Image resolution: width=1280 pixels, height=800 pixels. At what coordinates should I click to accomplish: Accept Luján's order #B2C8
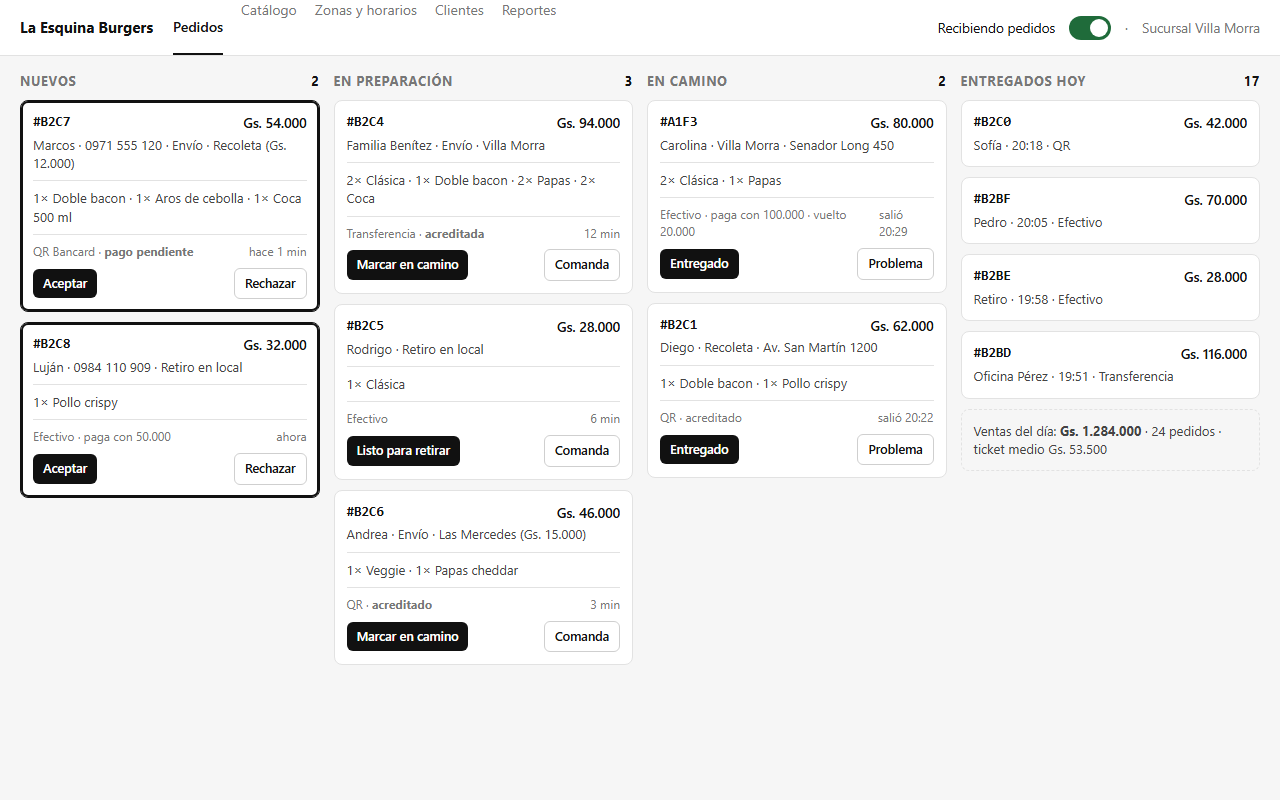65,469
